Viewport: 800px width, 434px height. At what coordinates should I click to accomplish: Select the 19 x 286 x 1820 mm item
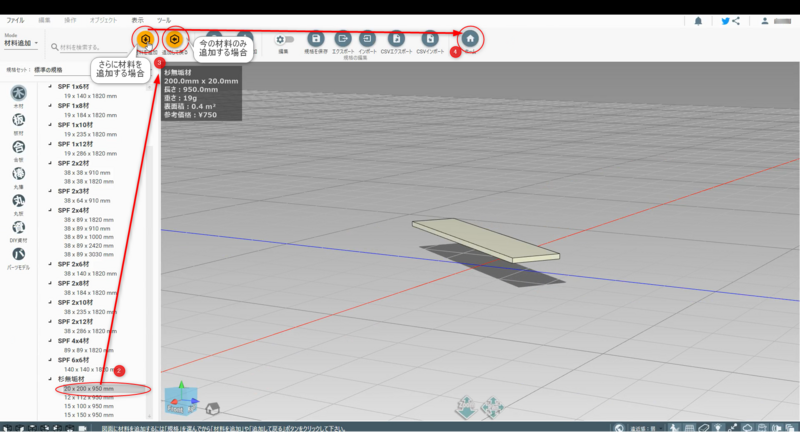[90, 154]
